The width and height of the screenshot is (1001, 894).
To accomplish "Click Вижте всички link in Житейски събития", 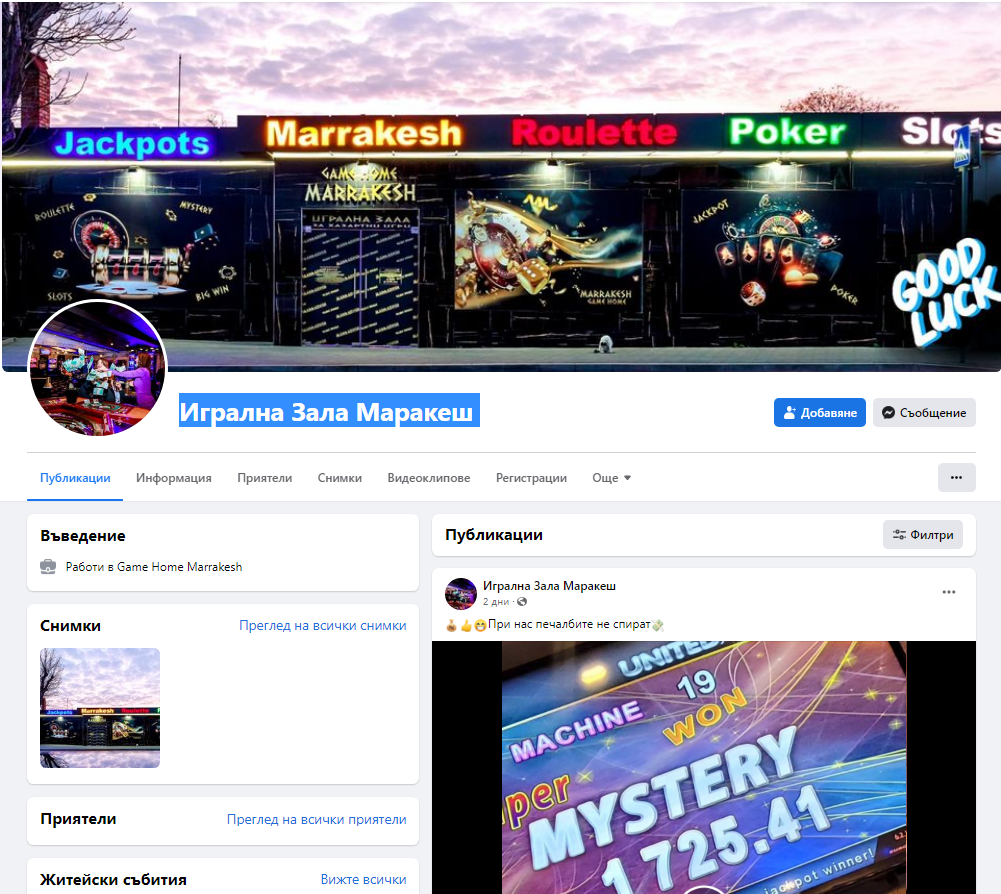I will click(363, 880).
